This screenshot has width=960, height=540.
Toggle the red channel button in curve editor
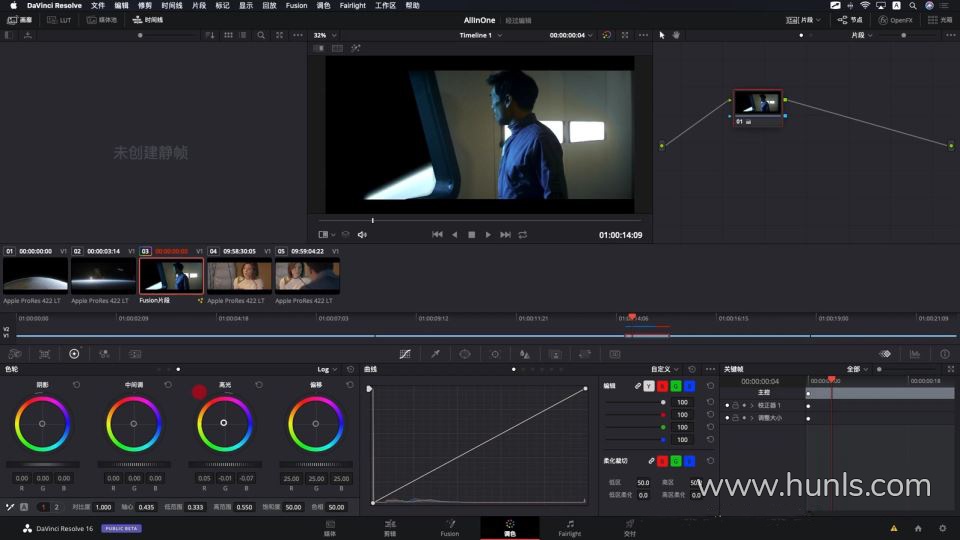coord(662,386)
